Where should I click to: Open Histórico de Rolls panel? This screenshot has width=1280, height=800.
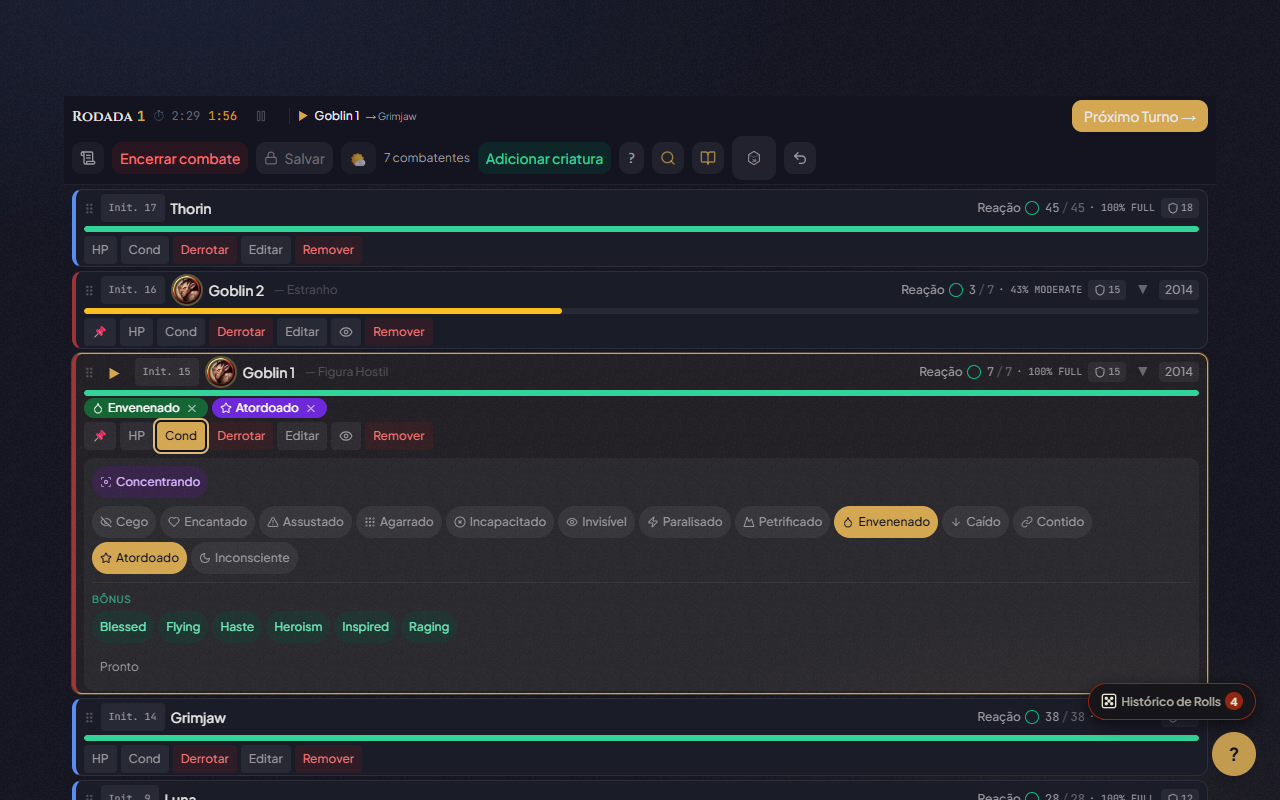point(1171,701)
